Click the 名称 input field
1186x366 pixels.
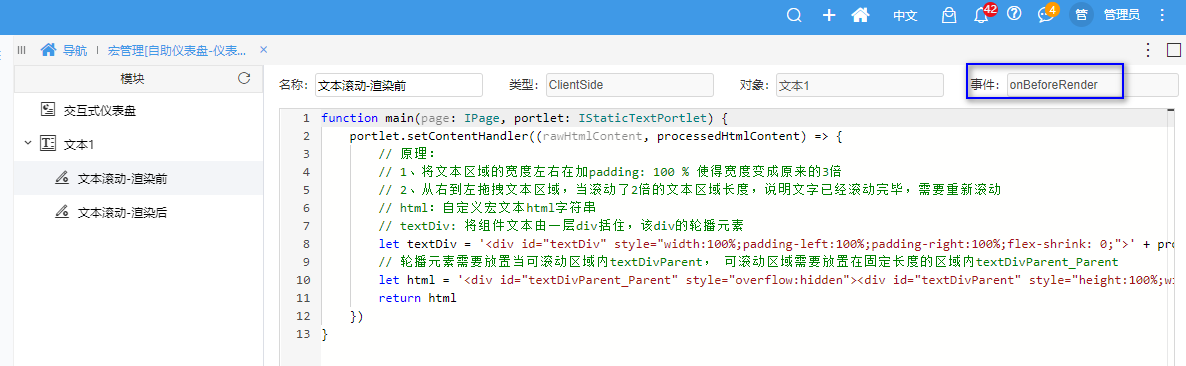coord(399,85)
